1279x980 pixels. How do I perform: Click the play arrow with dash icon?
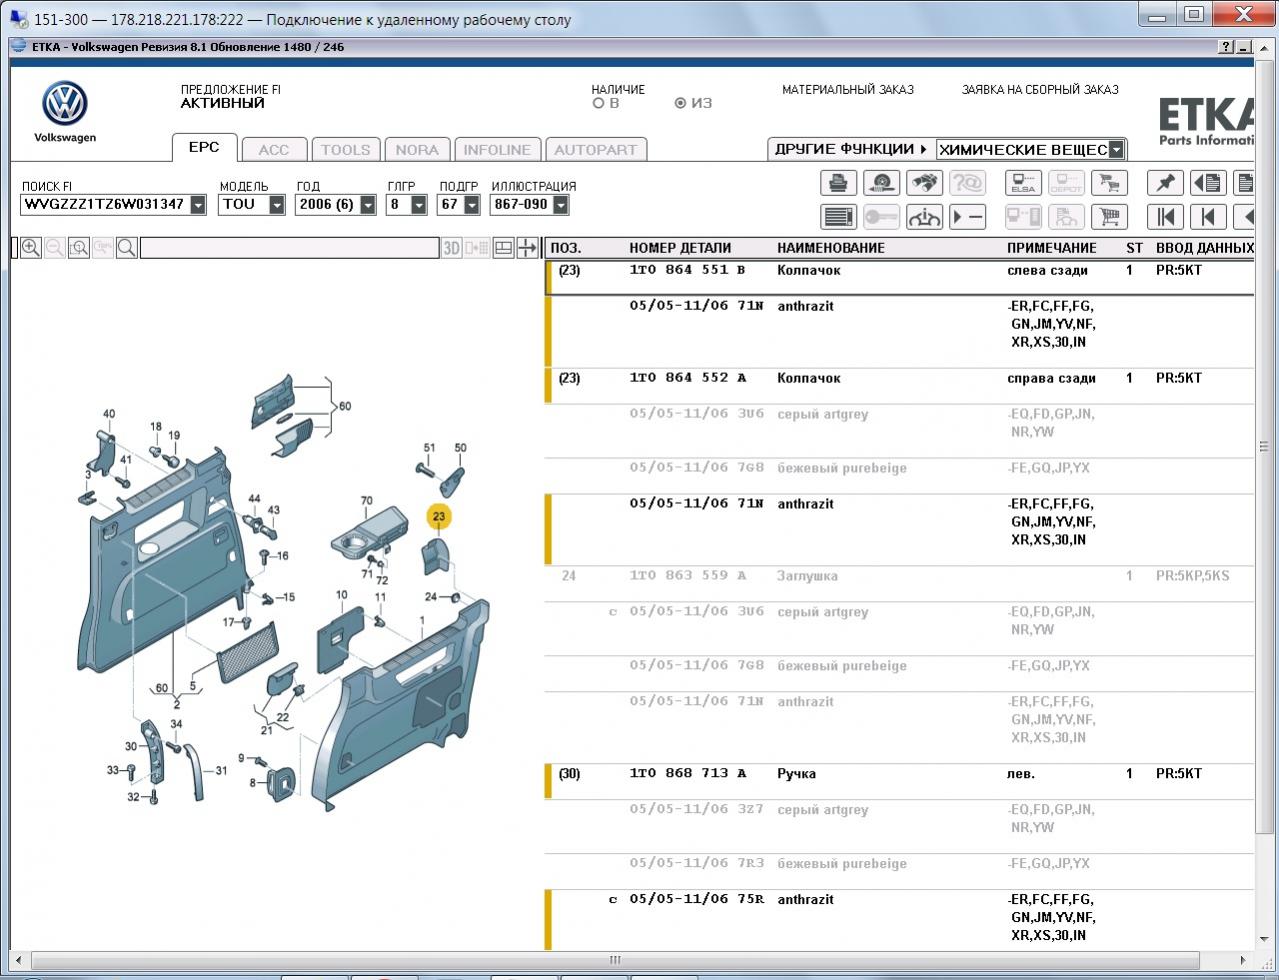coord(968,216)
